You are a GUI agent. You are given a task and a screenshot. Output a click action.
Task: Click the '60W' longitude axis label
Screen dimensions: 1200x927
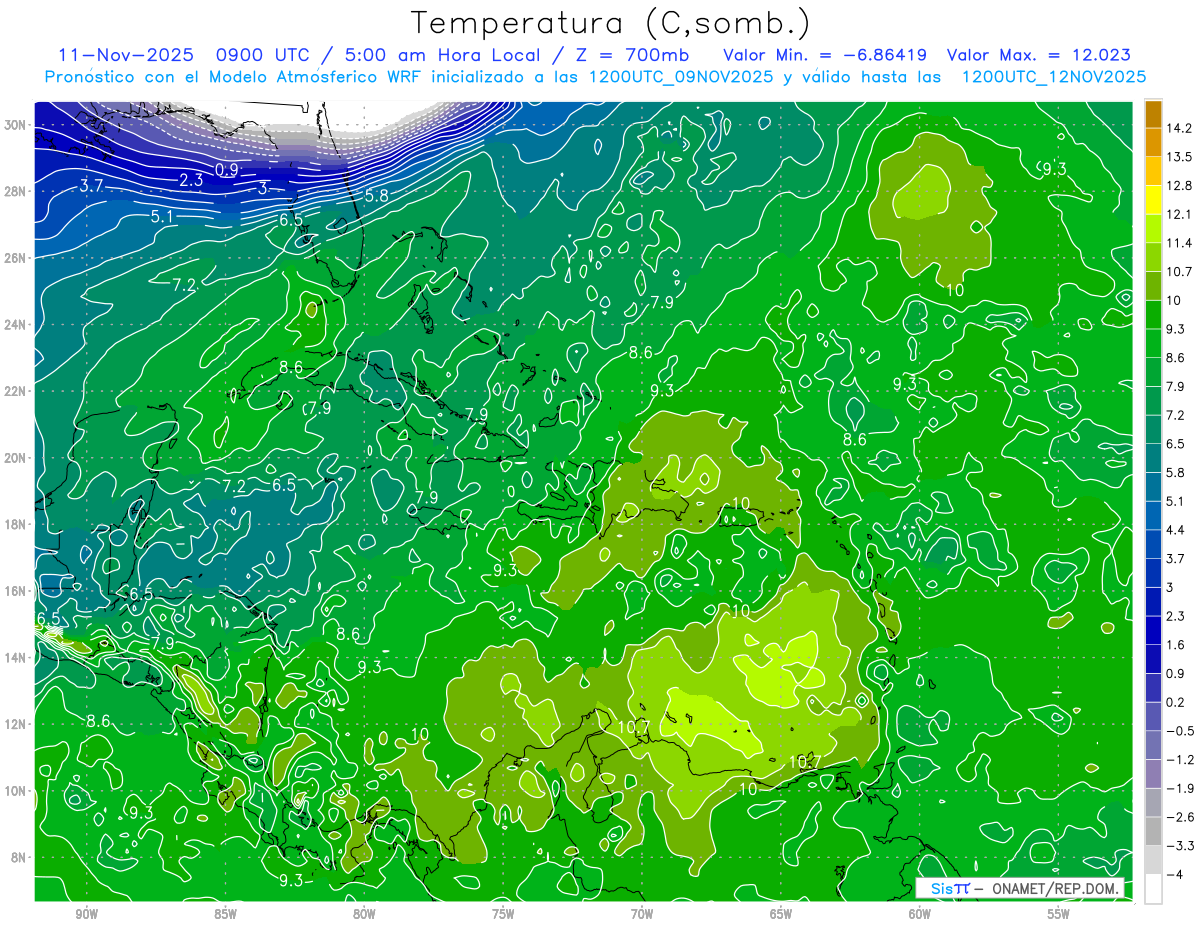pos(920,914)
